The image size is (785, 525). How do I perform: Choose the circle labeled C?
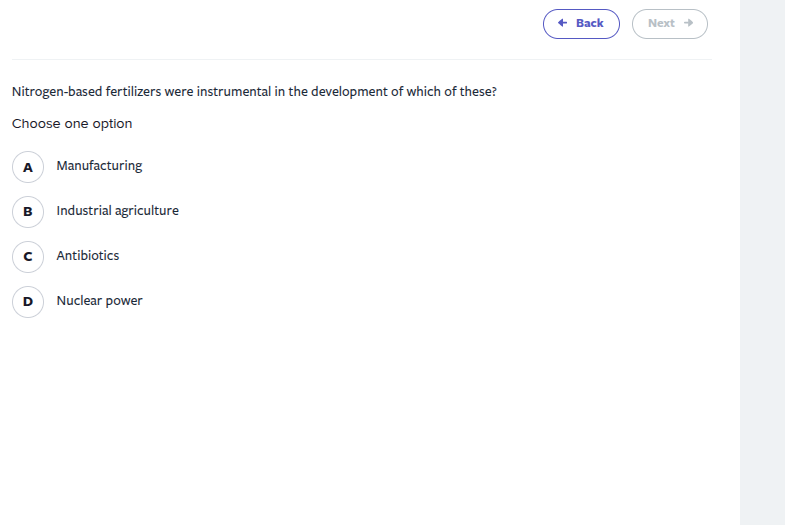tap(28, 257)
